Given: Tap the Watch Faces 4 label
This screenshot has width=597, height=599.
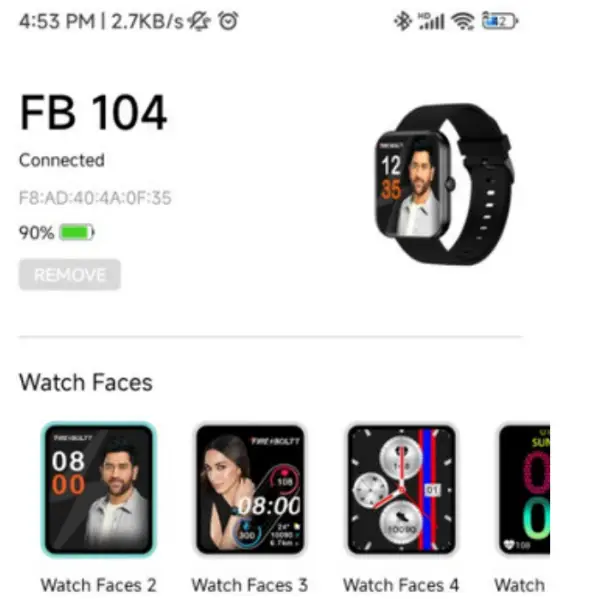Looking at the screenshot, I should [x=401, y=585].
